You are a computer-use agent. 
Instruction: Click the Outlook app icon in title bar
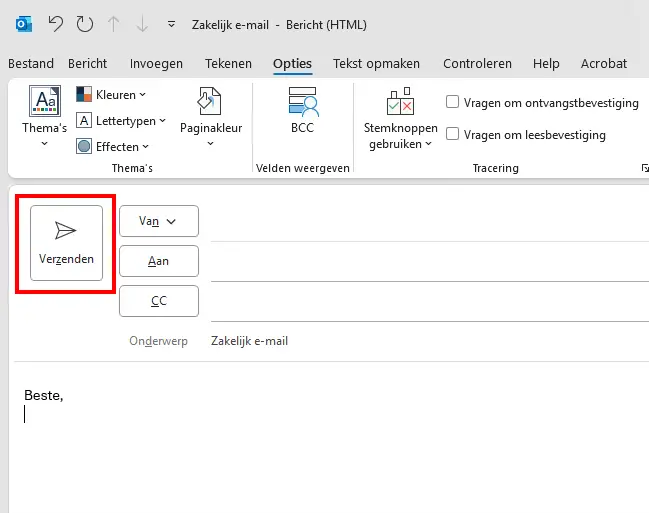[24, 24]
